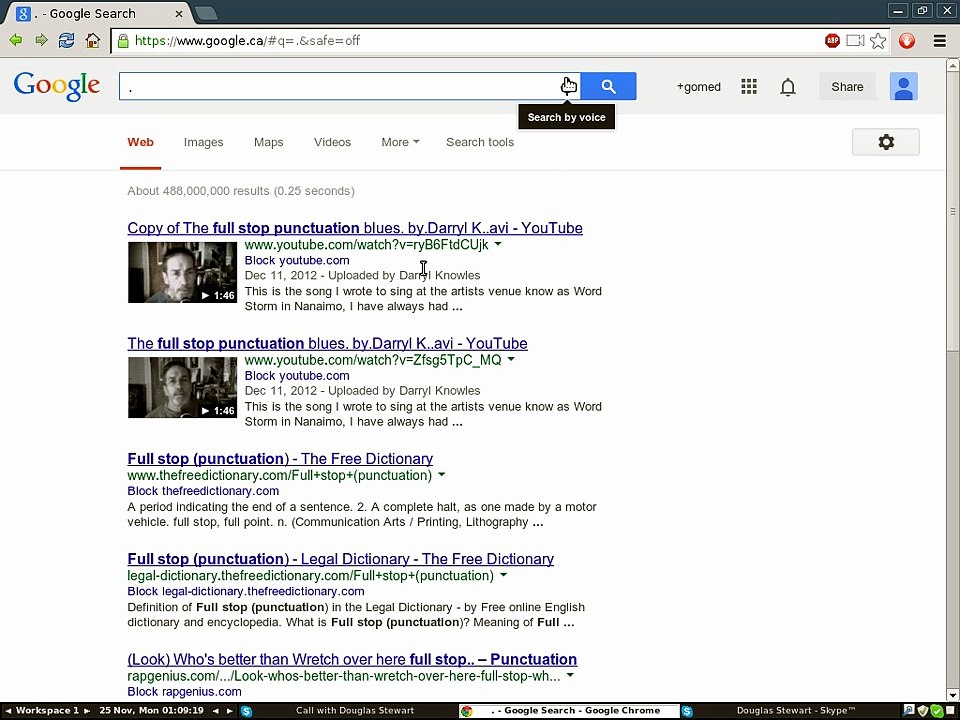Switch to Images results

[x=203, y=142]
